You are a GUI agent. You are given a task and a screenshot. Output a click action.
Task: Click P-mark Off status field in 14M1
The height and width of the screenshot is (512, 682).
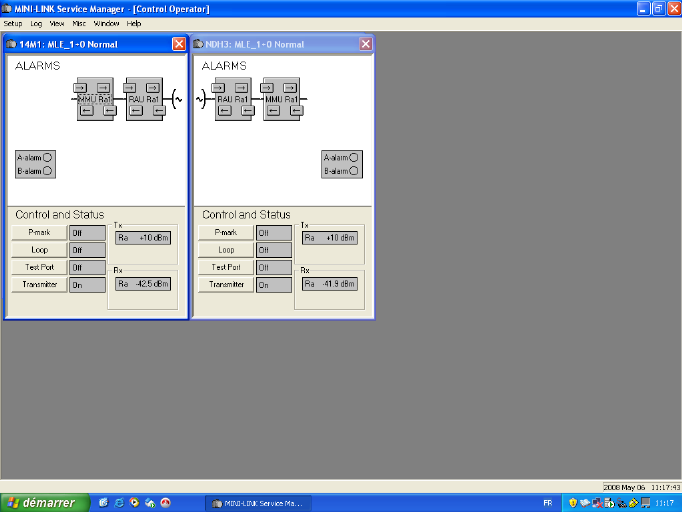pyautogui.click(x=87, y=233)
